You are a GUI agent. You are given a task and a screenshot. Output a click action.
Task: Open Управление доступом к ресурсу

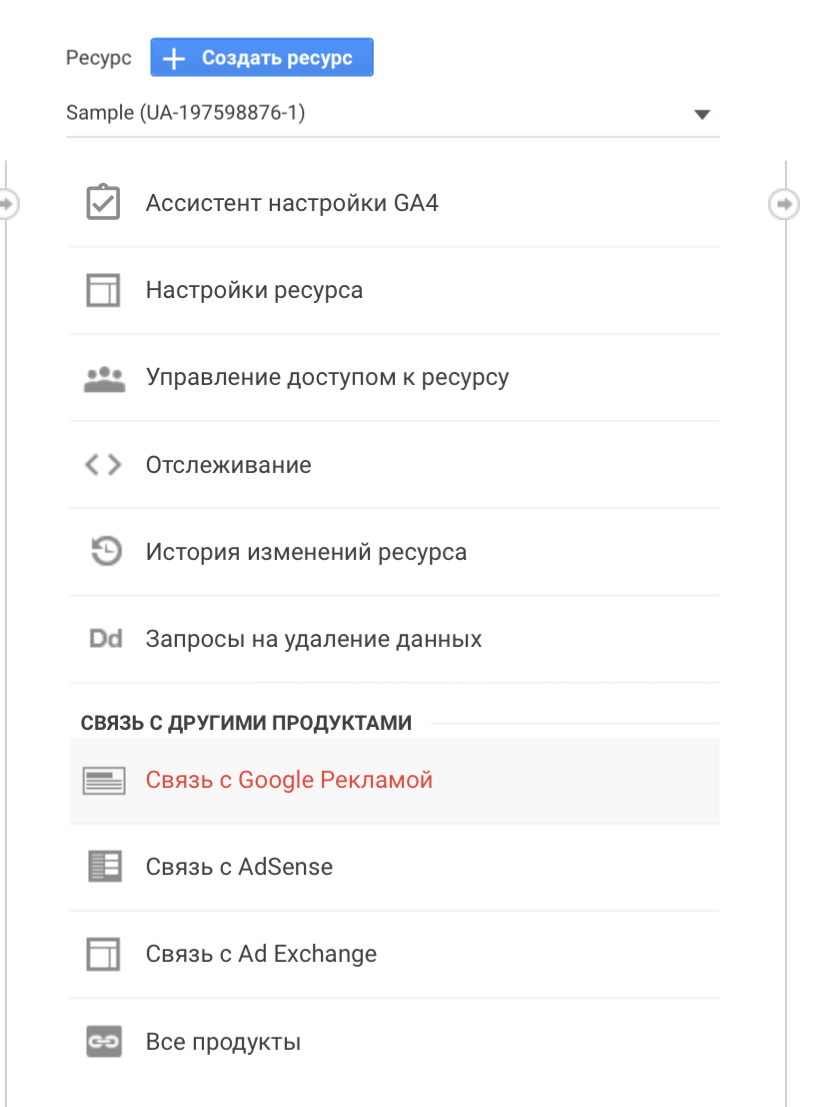(x=327, y=378)
